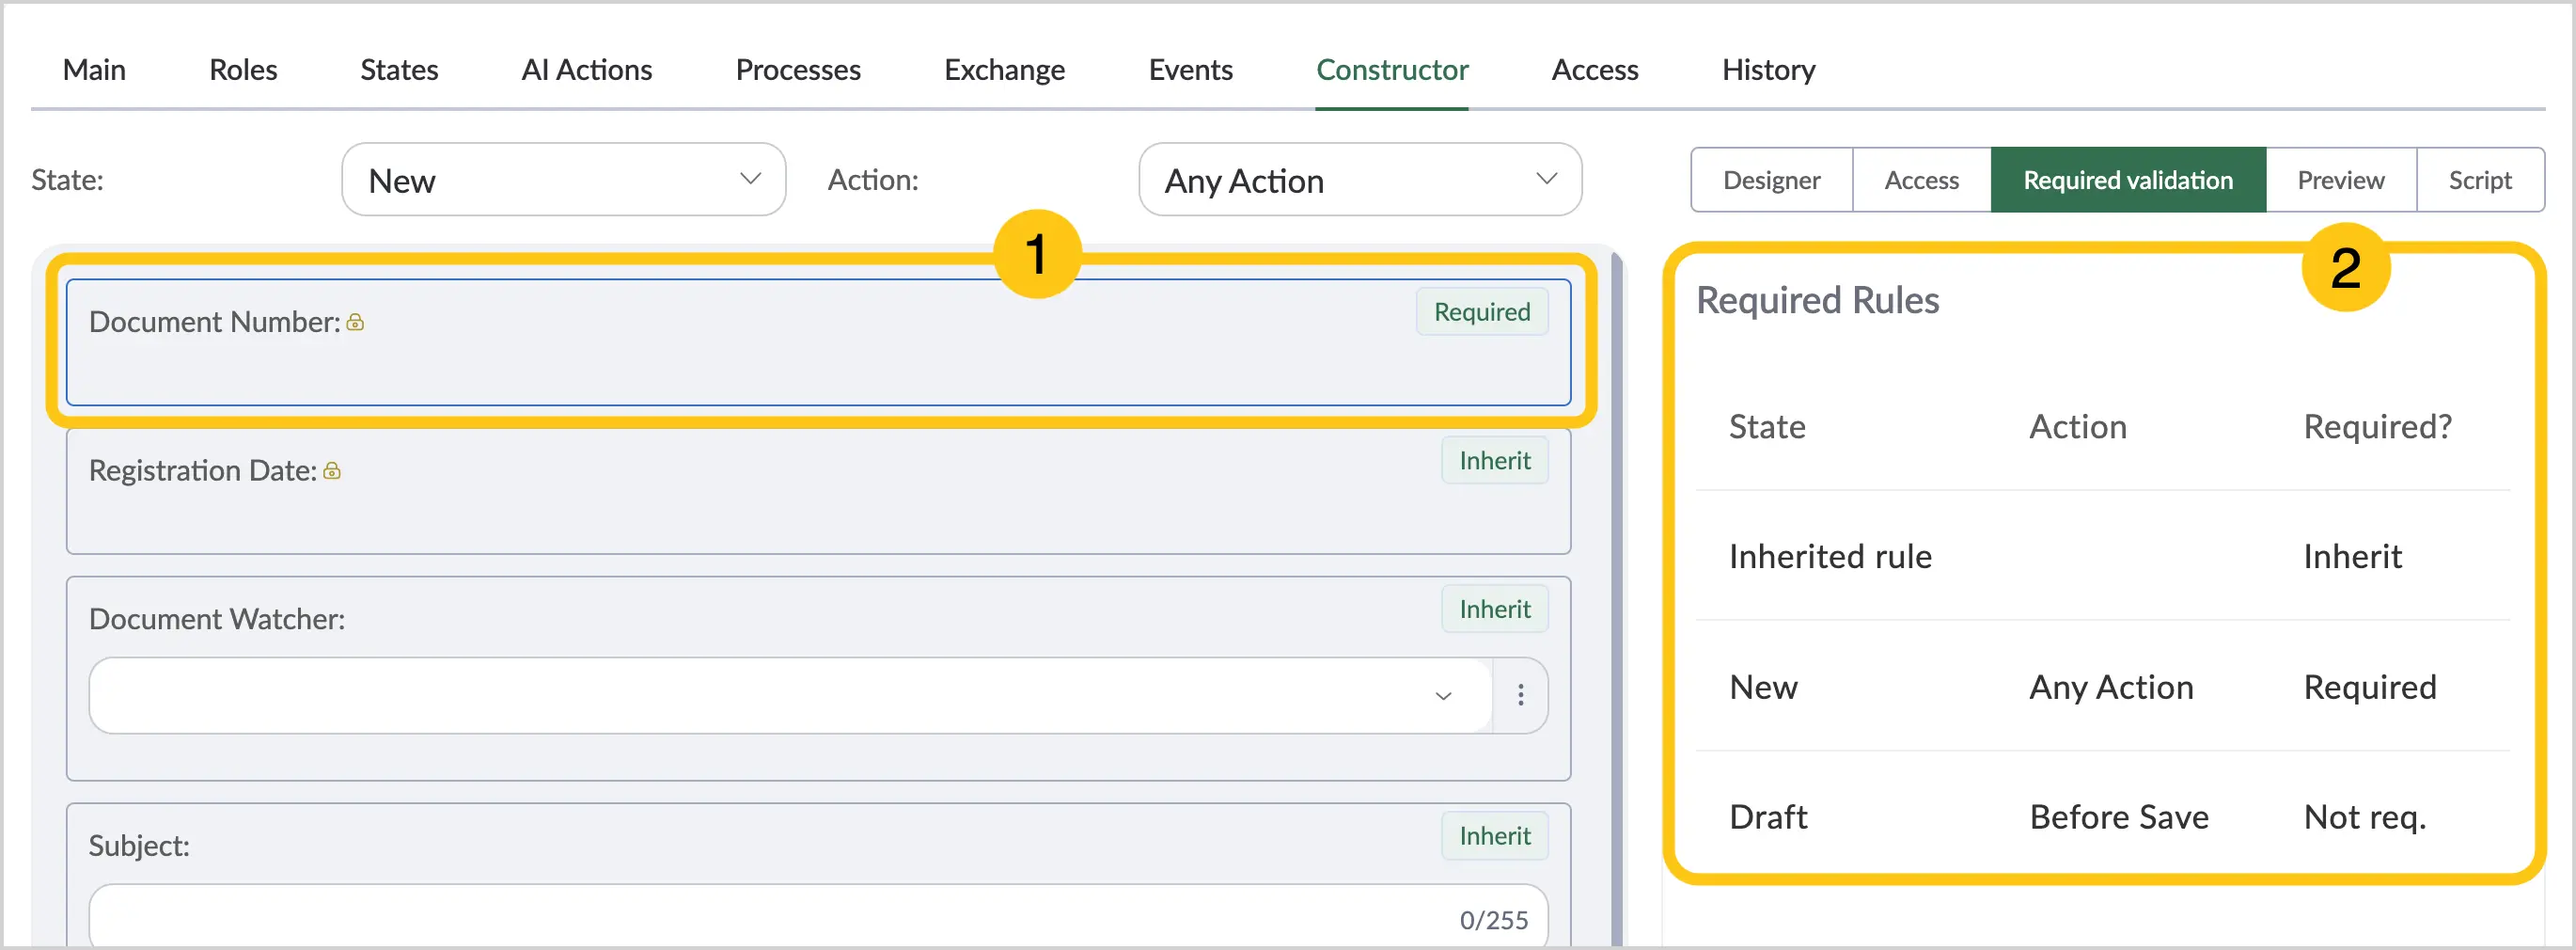Click the lock icon beside Registration Date
This screenshot has height=950, width=2576.
tap(332, 470)
